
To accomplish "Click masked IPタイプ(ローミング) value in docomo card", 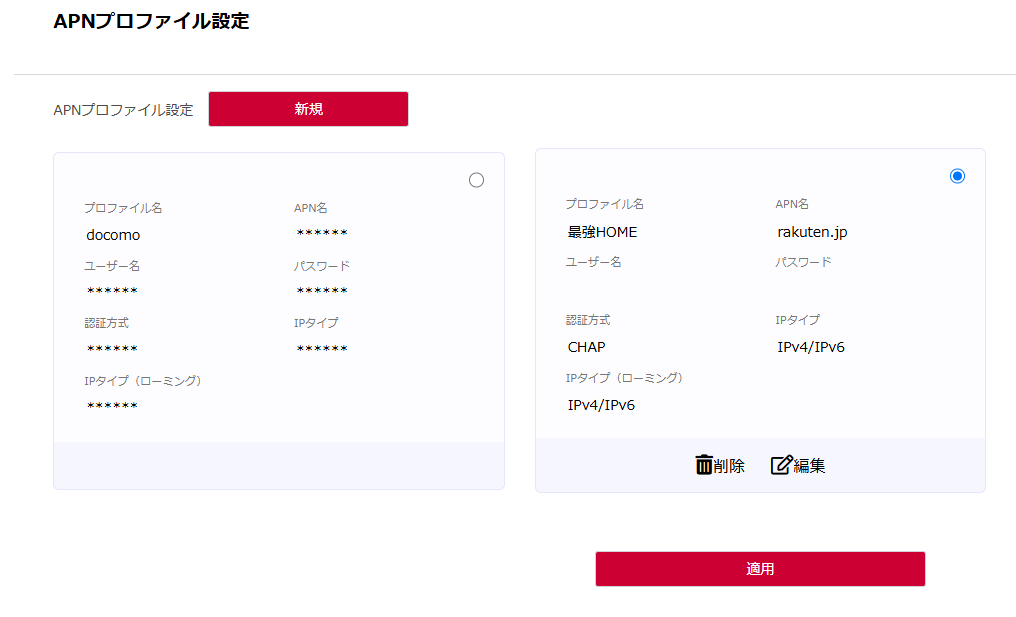I will [112, 406].
